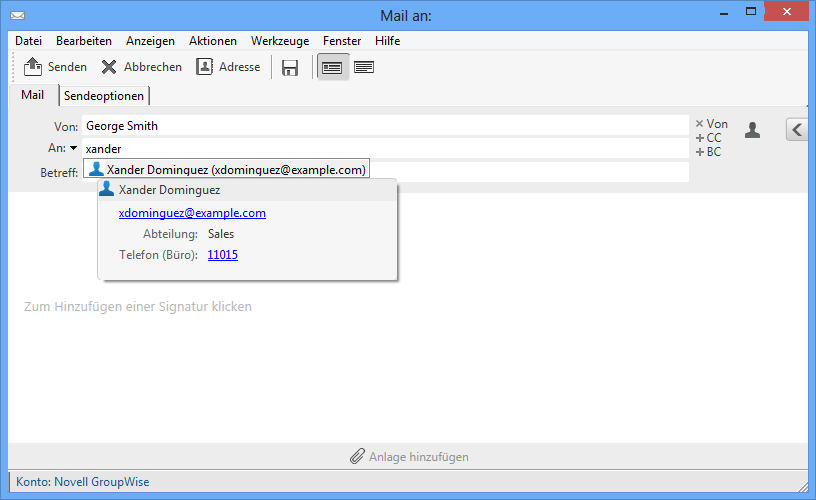
Task: Open the Hilfe menu
Action: [387, 41]
